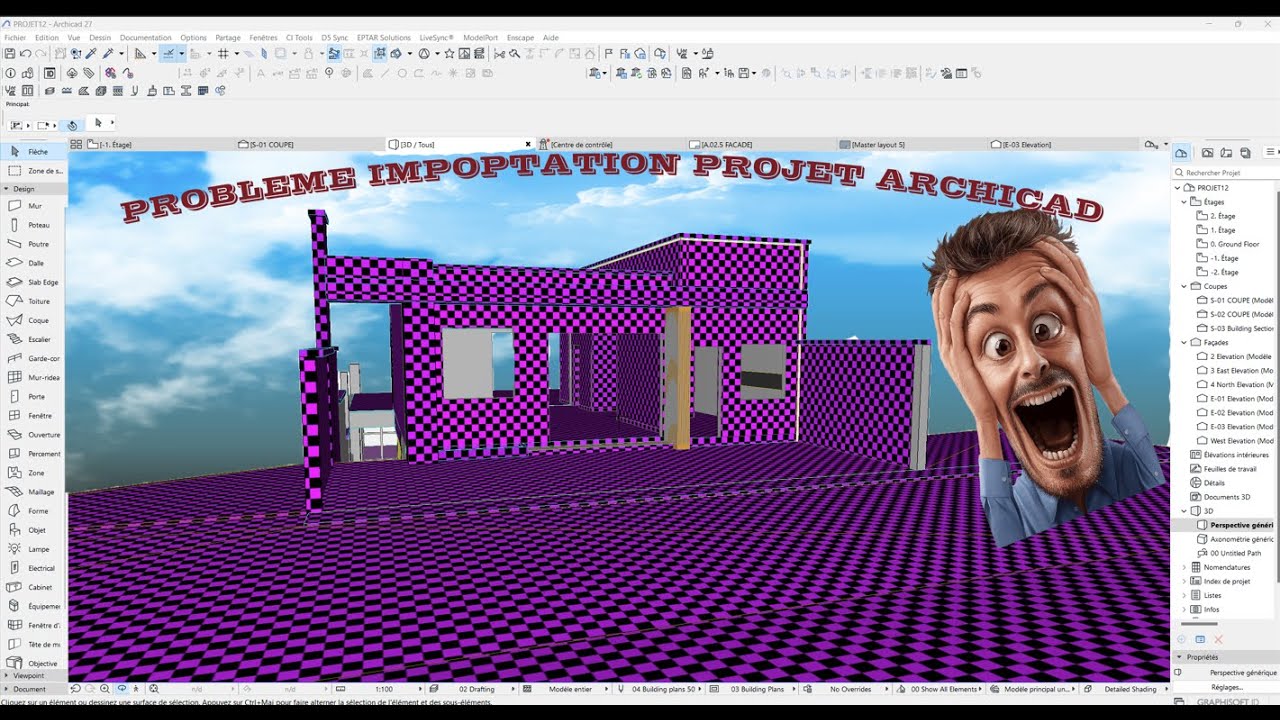Switch to the A.02.5 FACADE tab
The height and width of the screenshot is (720, 1280).
tap(762, 144)
